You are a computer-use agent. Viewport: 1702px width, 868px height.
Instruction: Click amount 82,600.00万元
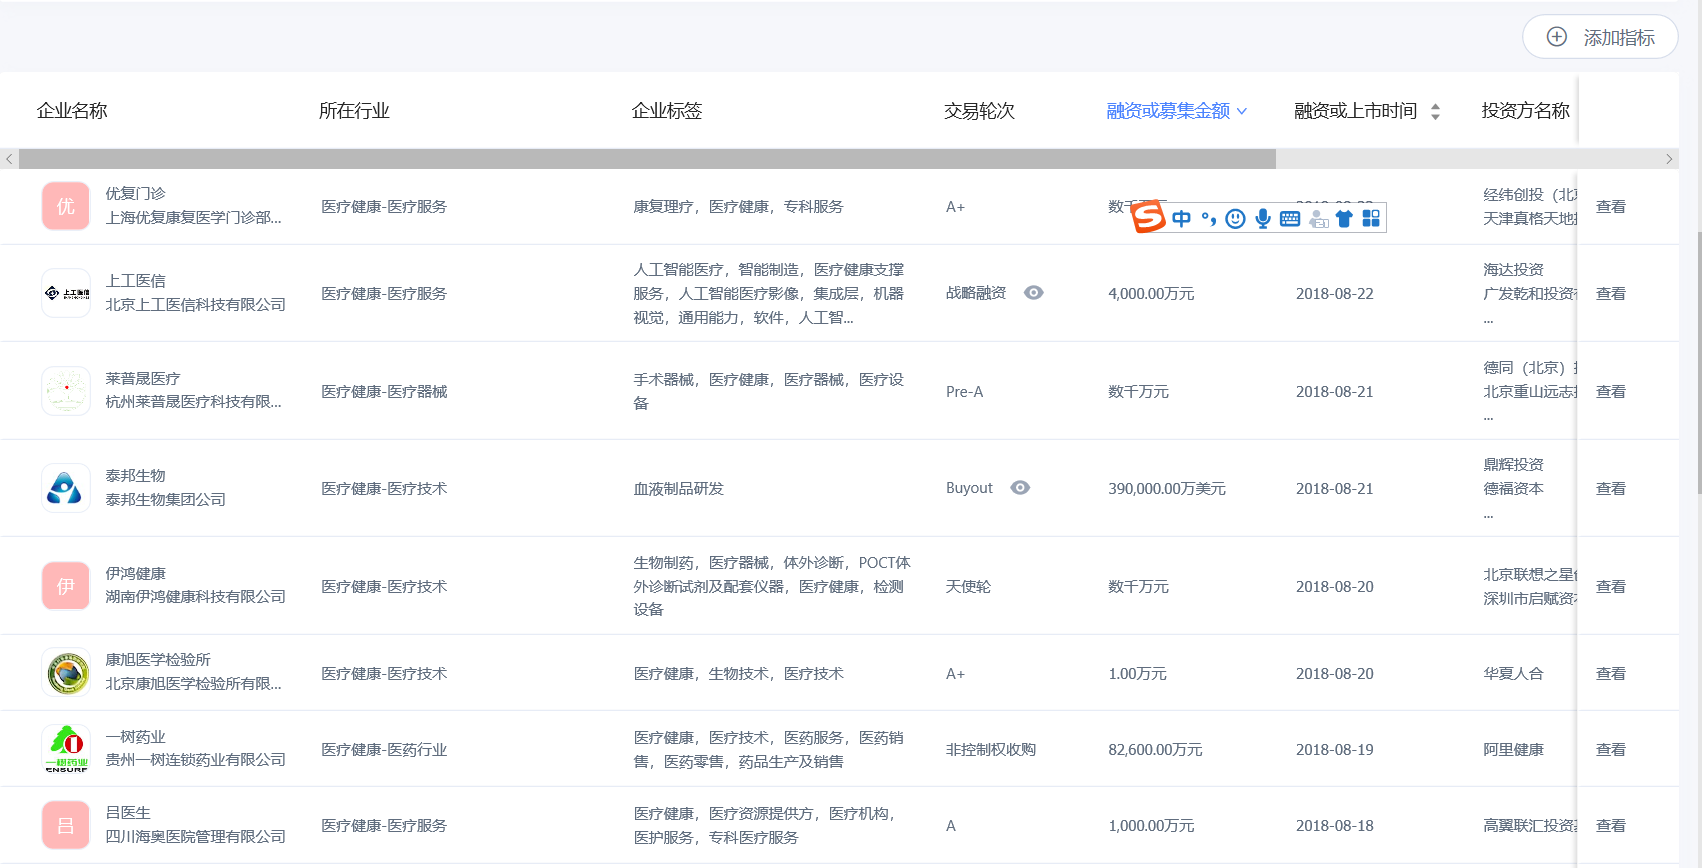click(x=1155, y=749)
